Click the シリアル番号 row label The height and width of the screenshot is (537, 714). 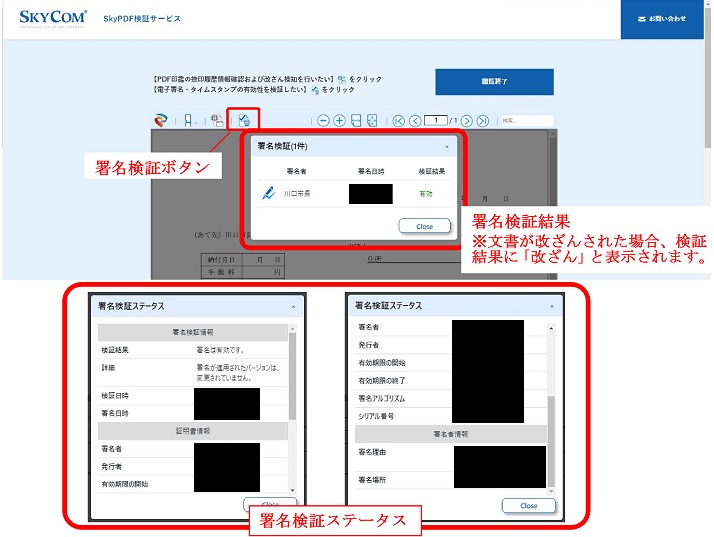point(376,416)
